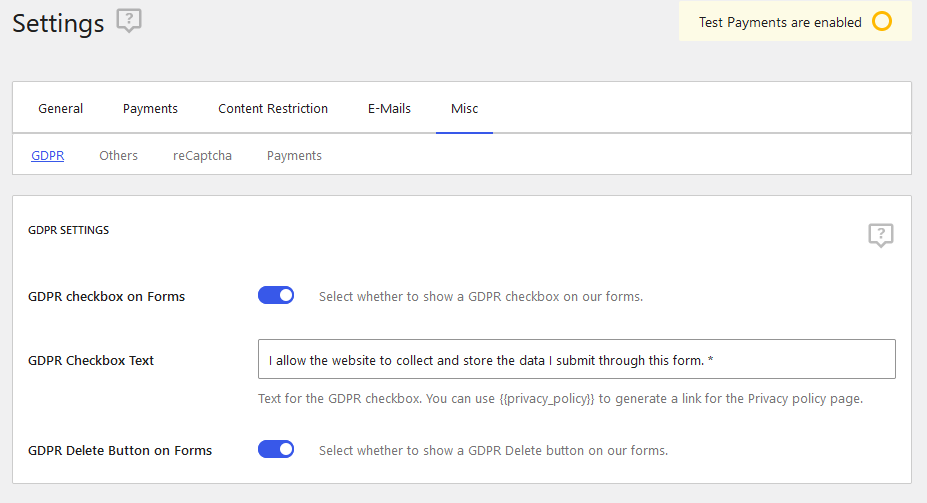The height and width of the screenshot is (503, 927).
Task: Click the orange Test Payments status circle
Action: [881, 22]
